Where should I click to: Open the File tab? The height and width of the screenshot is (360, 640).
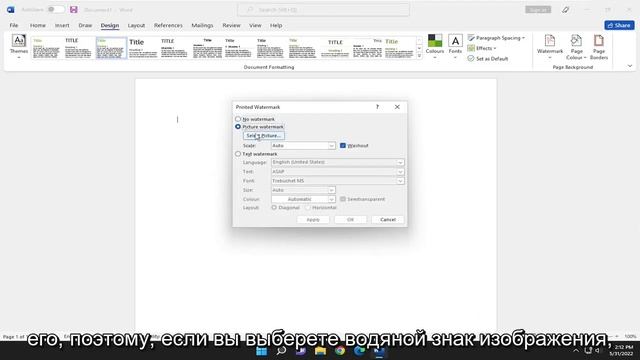tap(13, 25)
